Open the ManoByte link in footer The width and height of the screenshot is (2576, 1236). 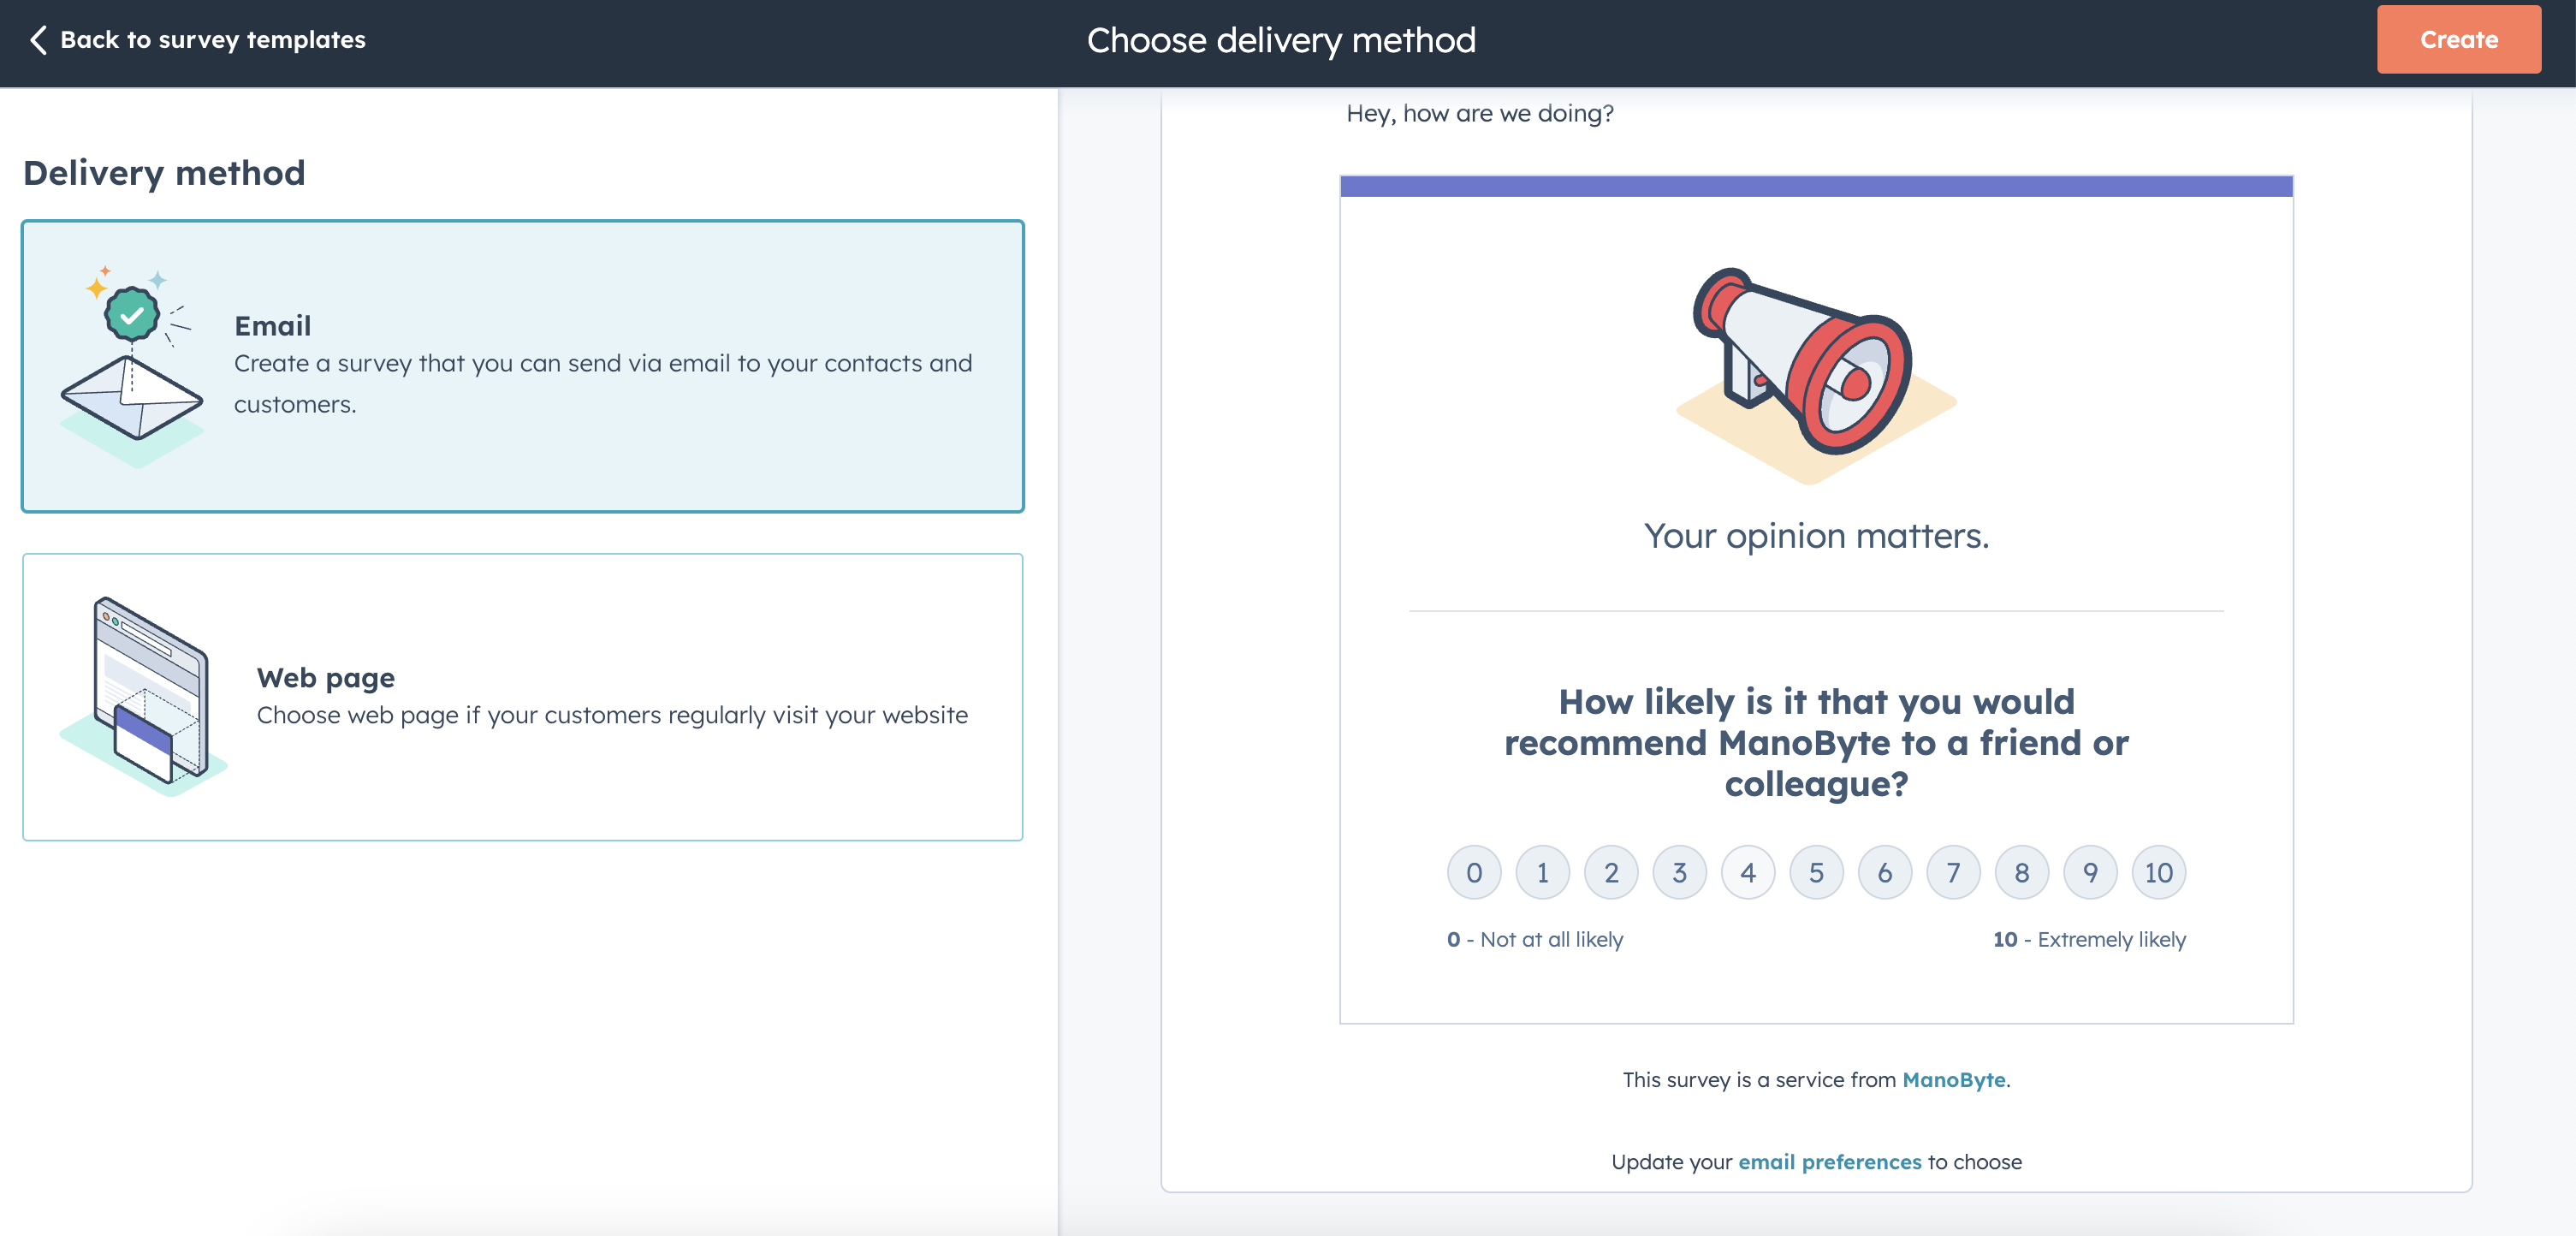[x=1953, y=1080]
